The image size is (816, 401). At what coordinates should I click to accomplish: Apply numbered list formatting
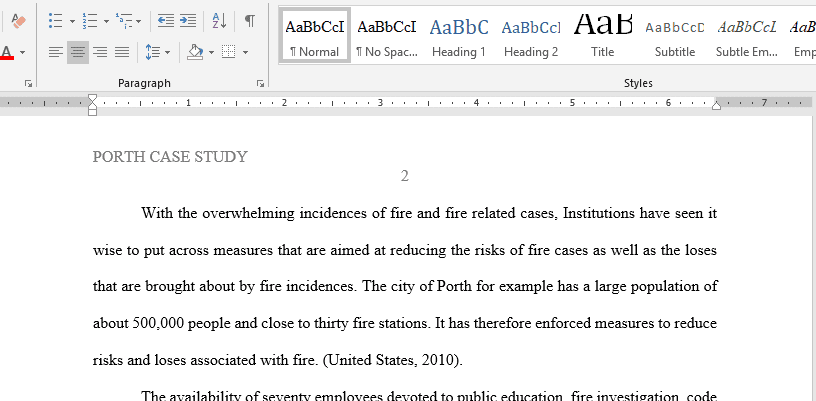coord(90,21)
